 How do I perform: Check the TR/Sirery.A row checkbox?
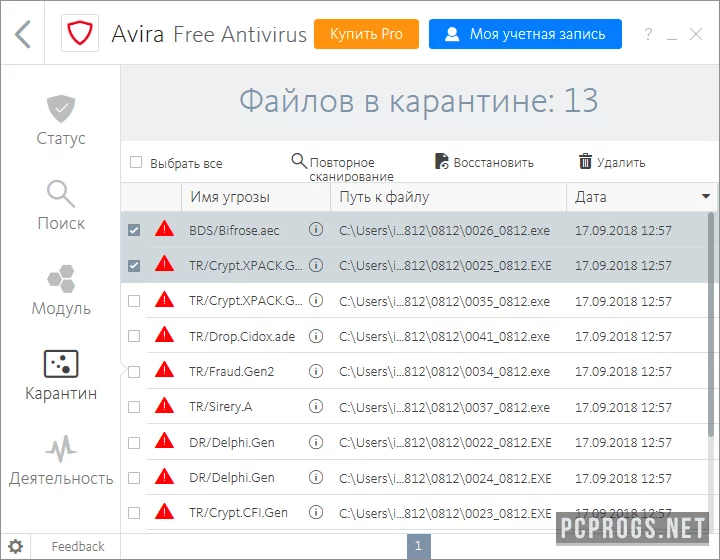coord(134,407)
